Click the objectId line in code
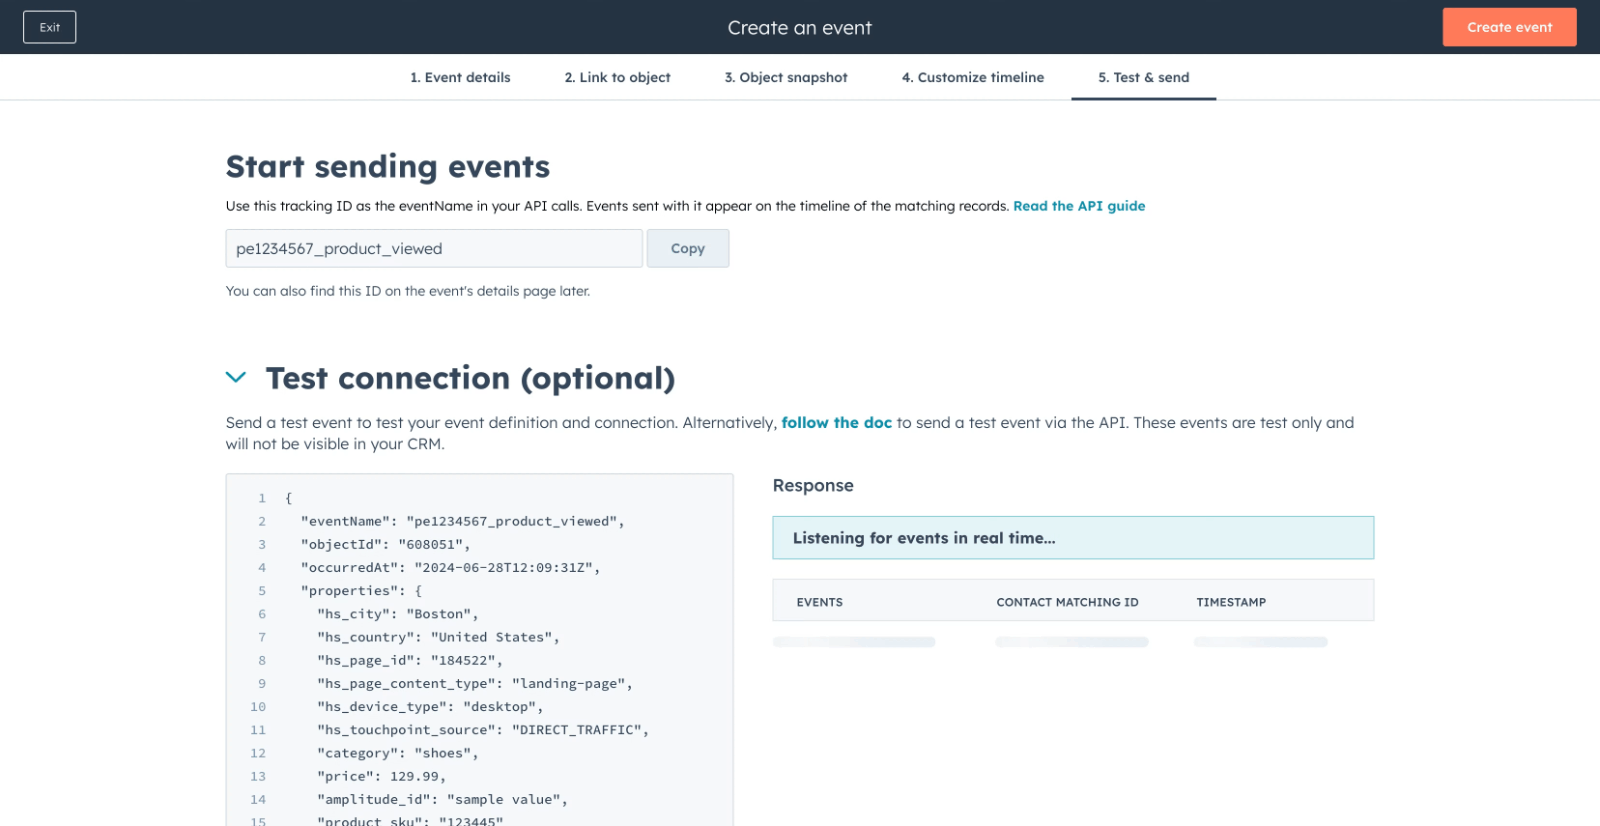The height and width of the screenshot is (826, 1600). click(x=385, y=544)
